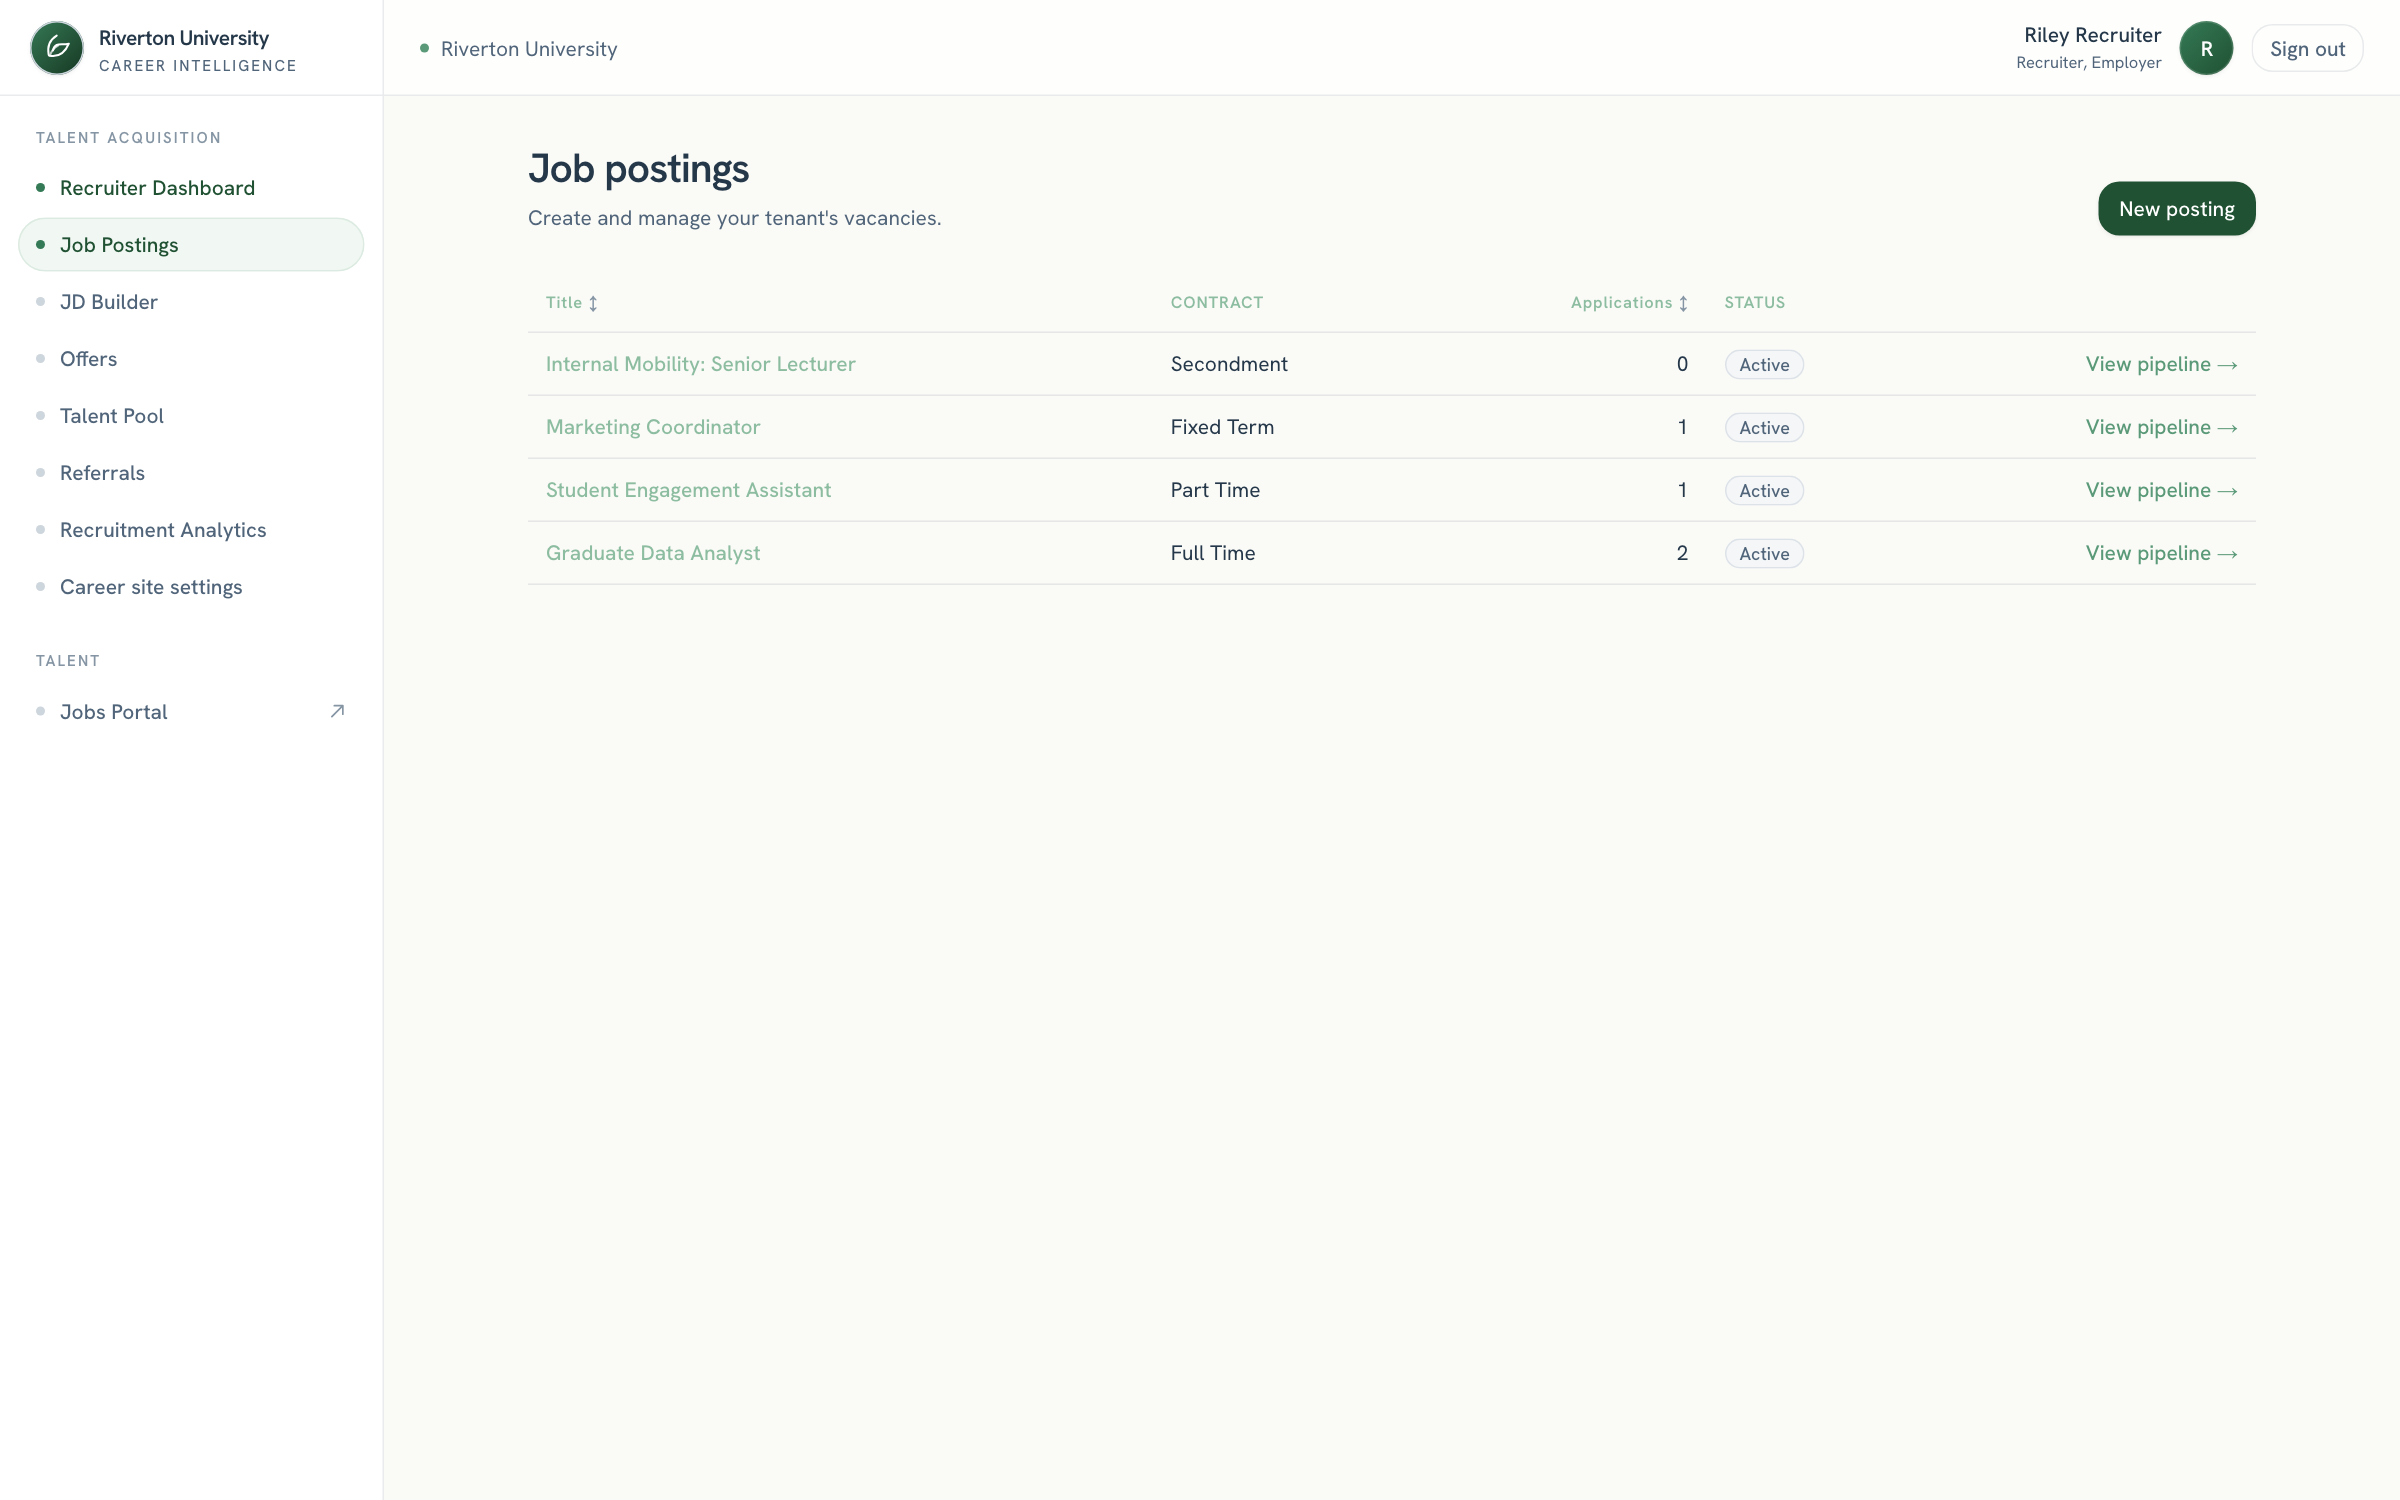Image resolution: width=2400 pixels, height=1500 pixels.
Task: Navigate to Talent Pool
Action: [191, 416]
